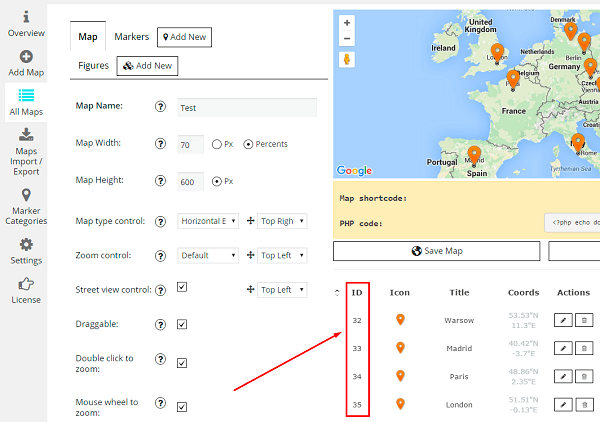Open help for Map Width
Screen dimensions: 600x422
click(160, 143)
